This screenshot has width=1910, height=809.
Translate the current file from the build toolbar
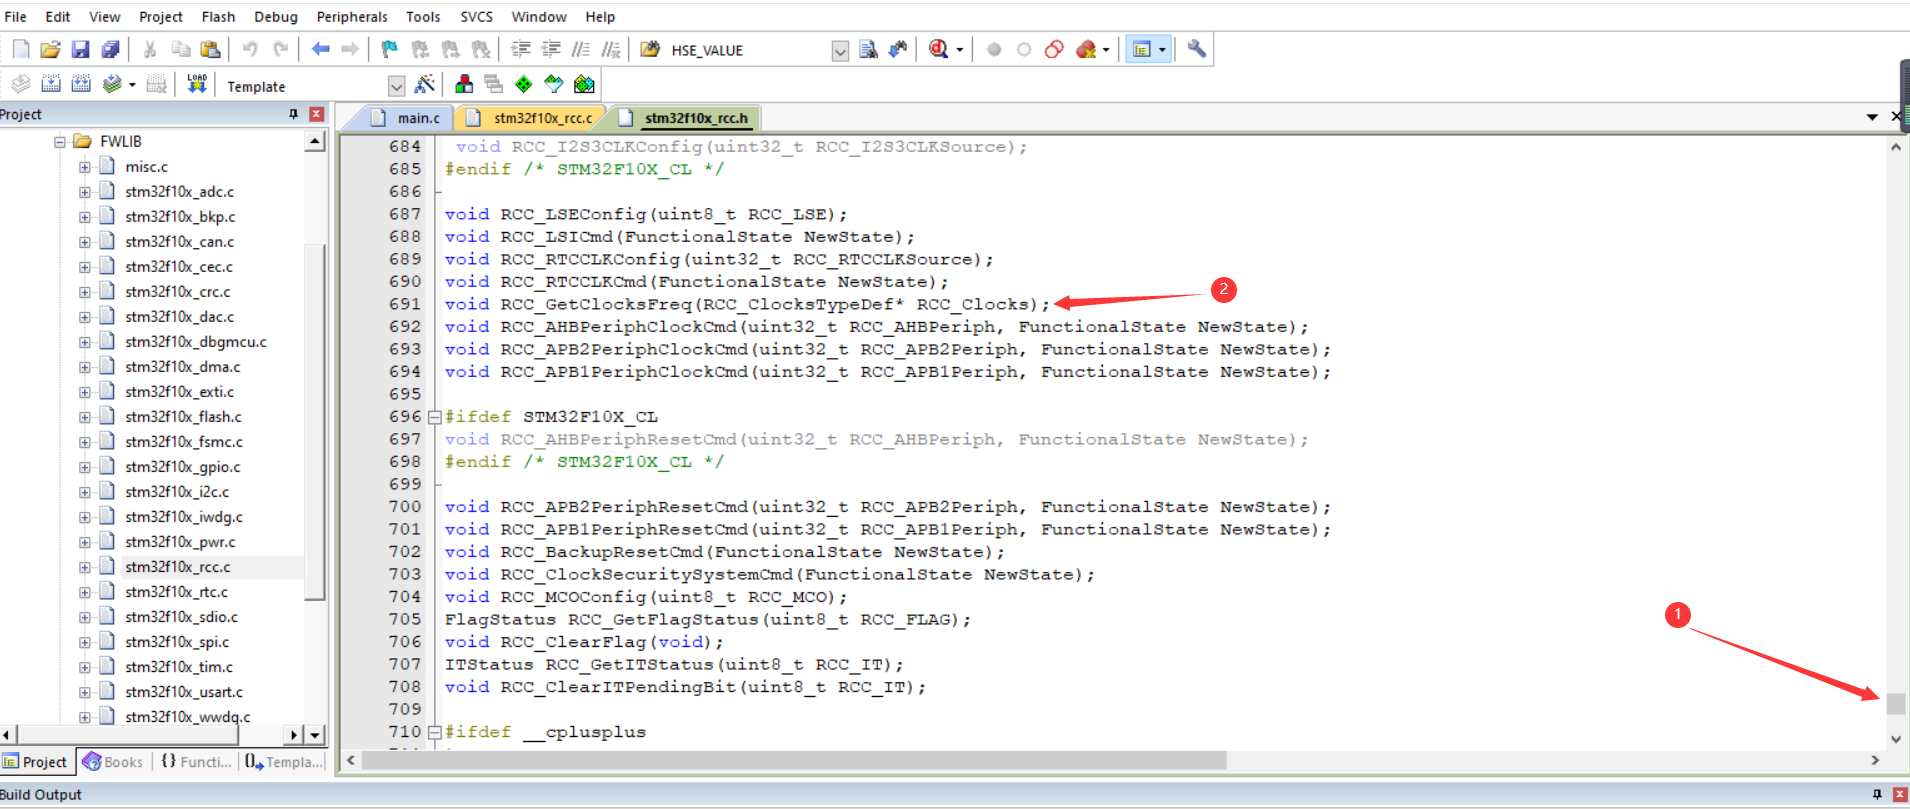(21, 84)
